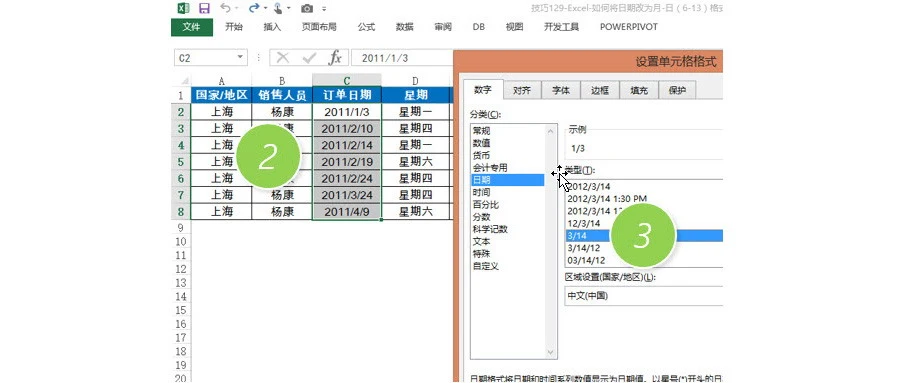This screenshot has height=383, width=900.
Task: Click the formula bar cancel X icon
Action: [282, 57]
